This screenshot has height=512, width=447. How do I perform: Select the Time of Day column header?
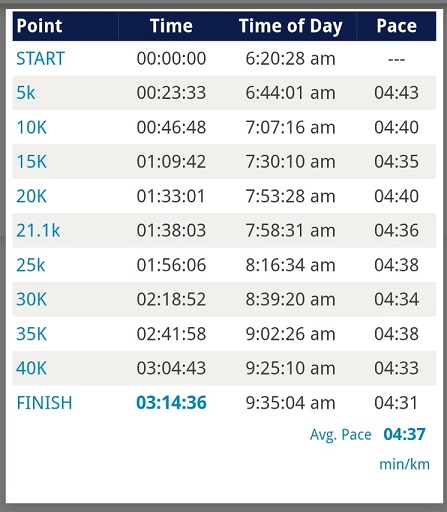(291, 26)
